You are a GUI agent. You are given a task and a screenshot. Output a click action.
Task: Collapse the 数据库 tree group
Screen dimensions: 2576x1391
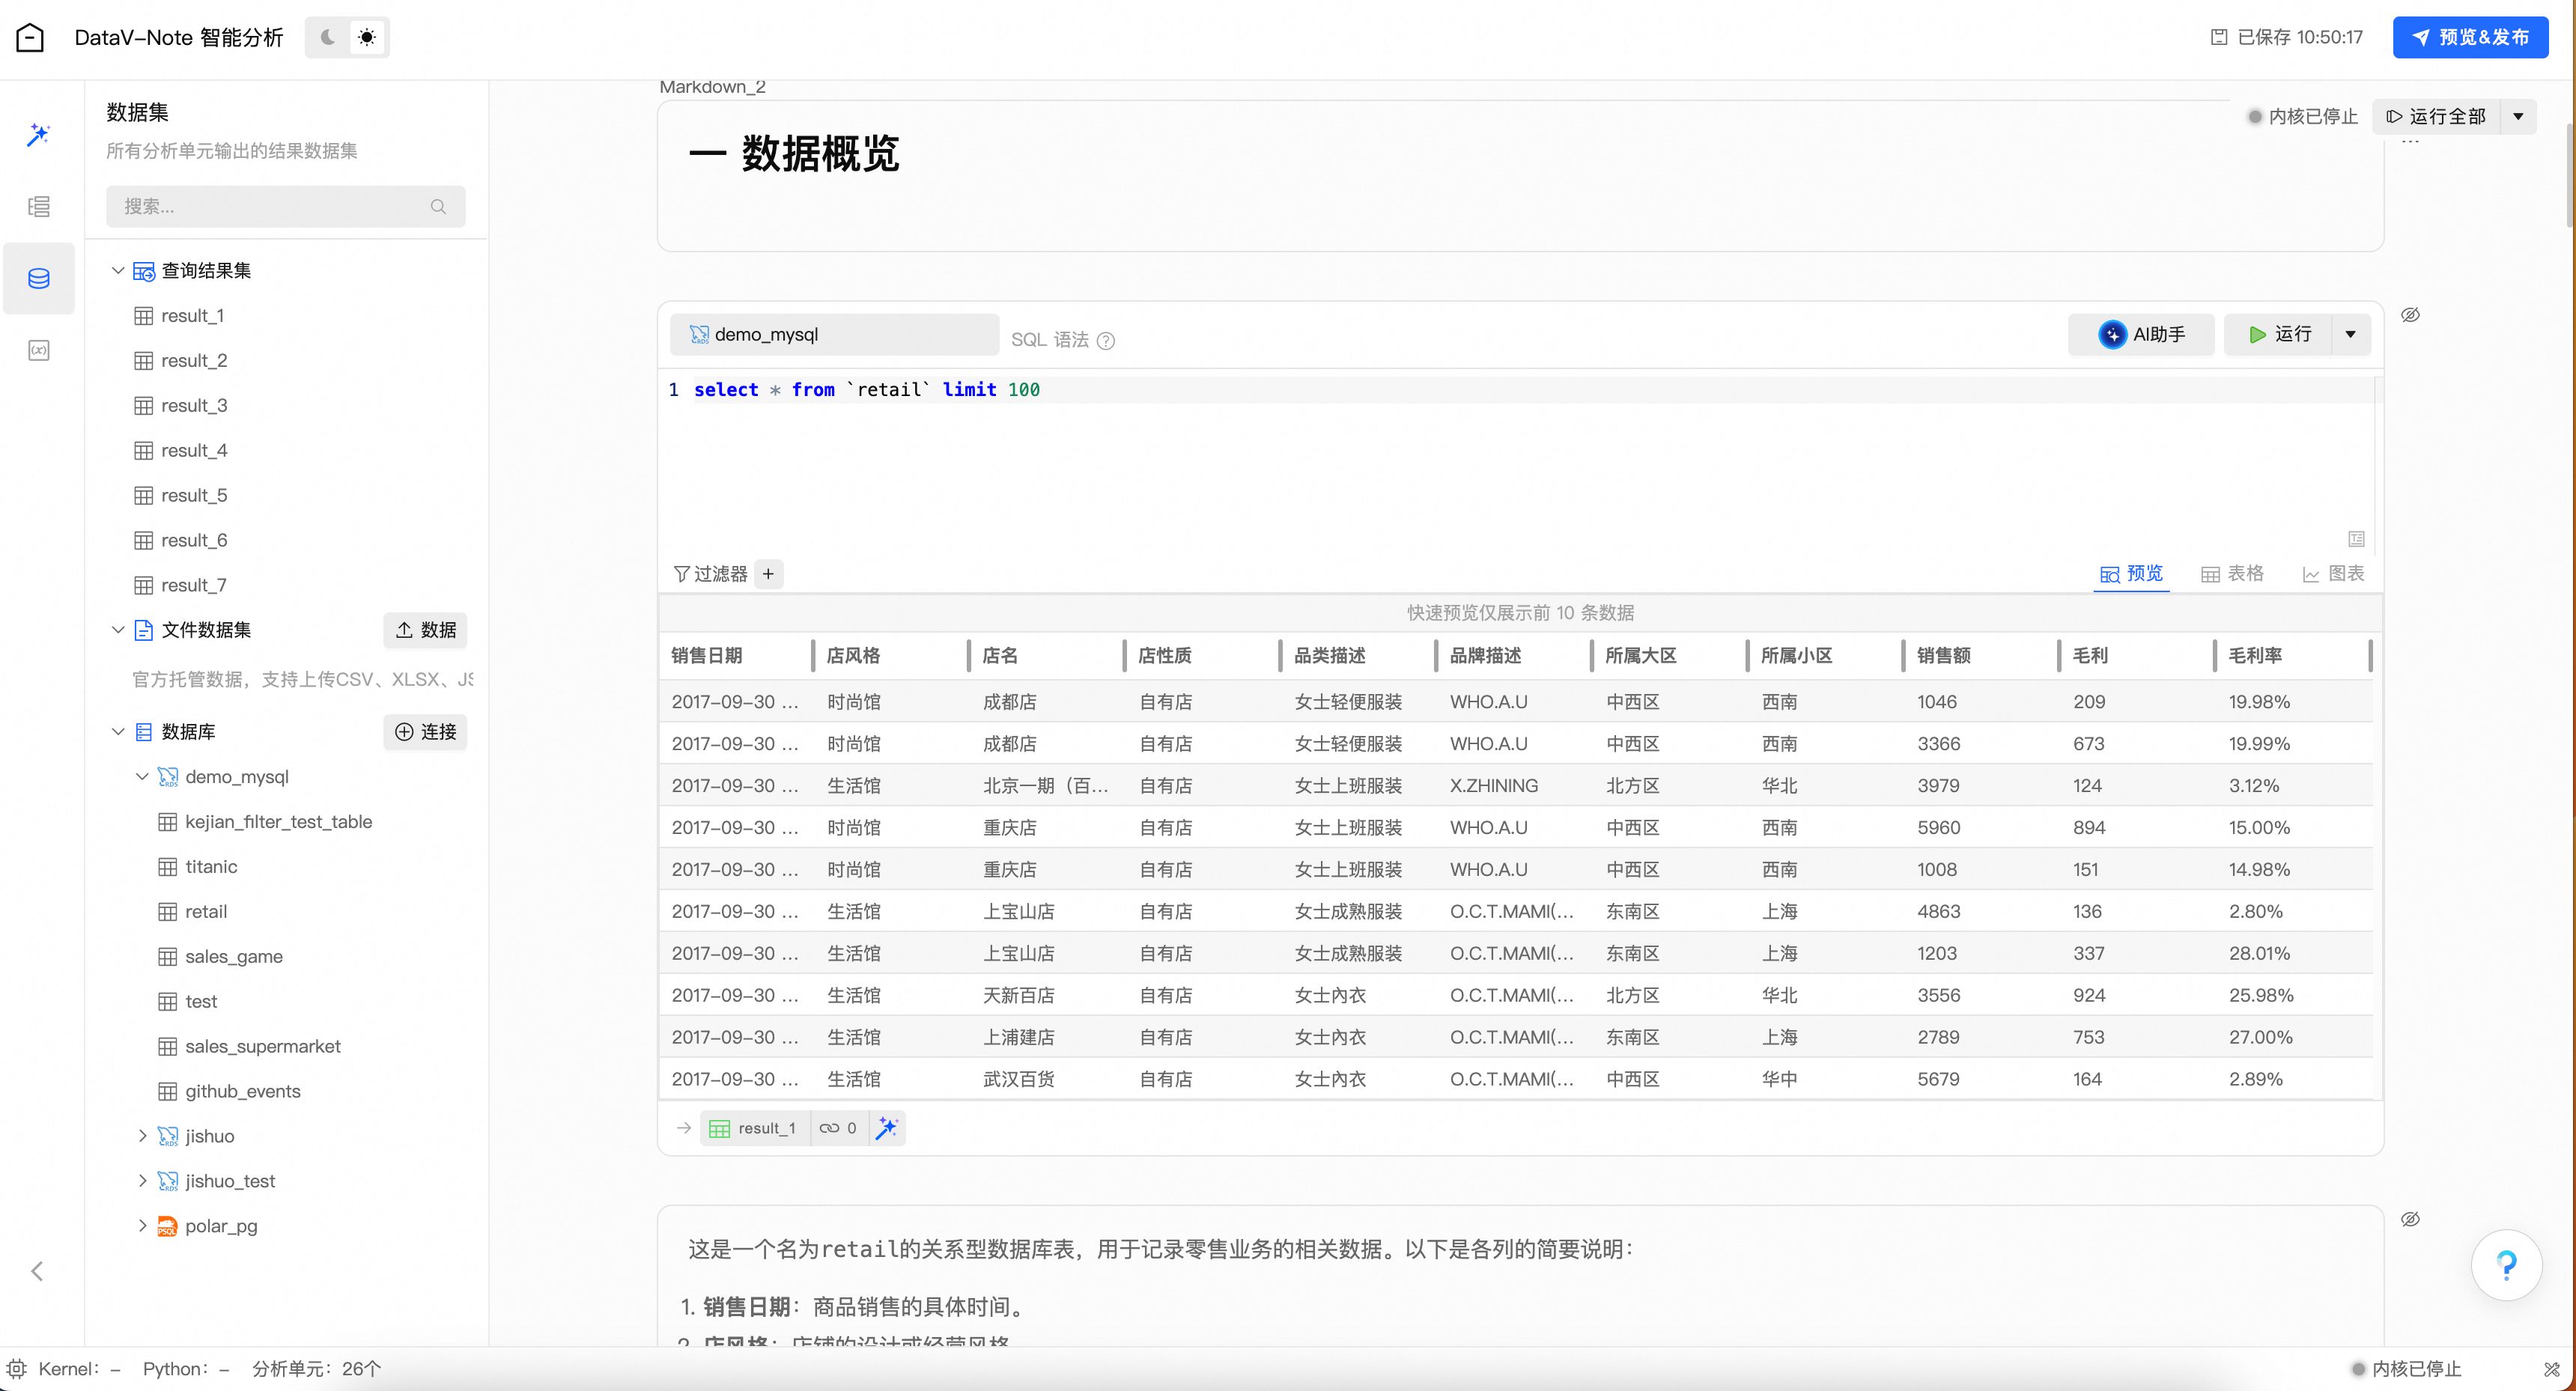click(118, 732)
